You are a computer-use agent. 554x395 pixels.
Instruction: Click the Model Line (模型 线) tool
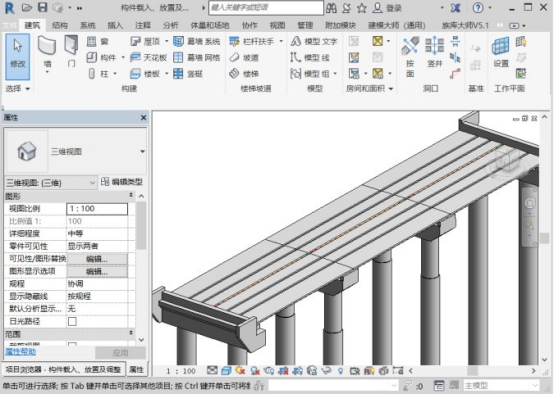(310, 57)
